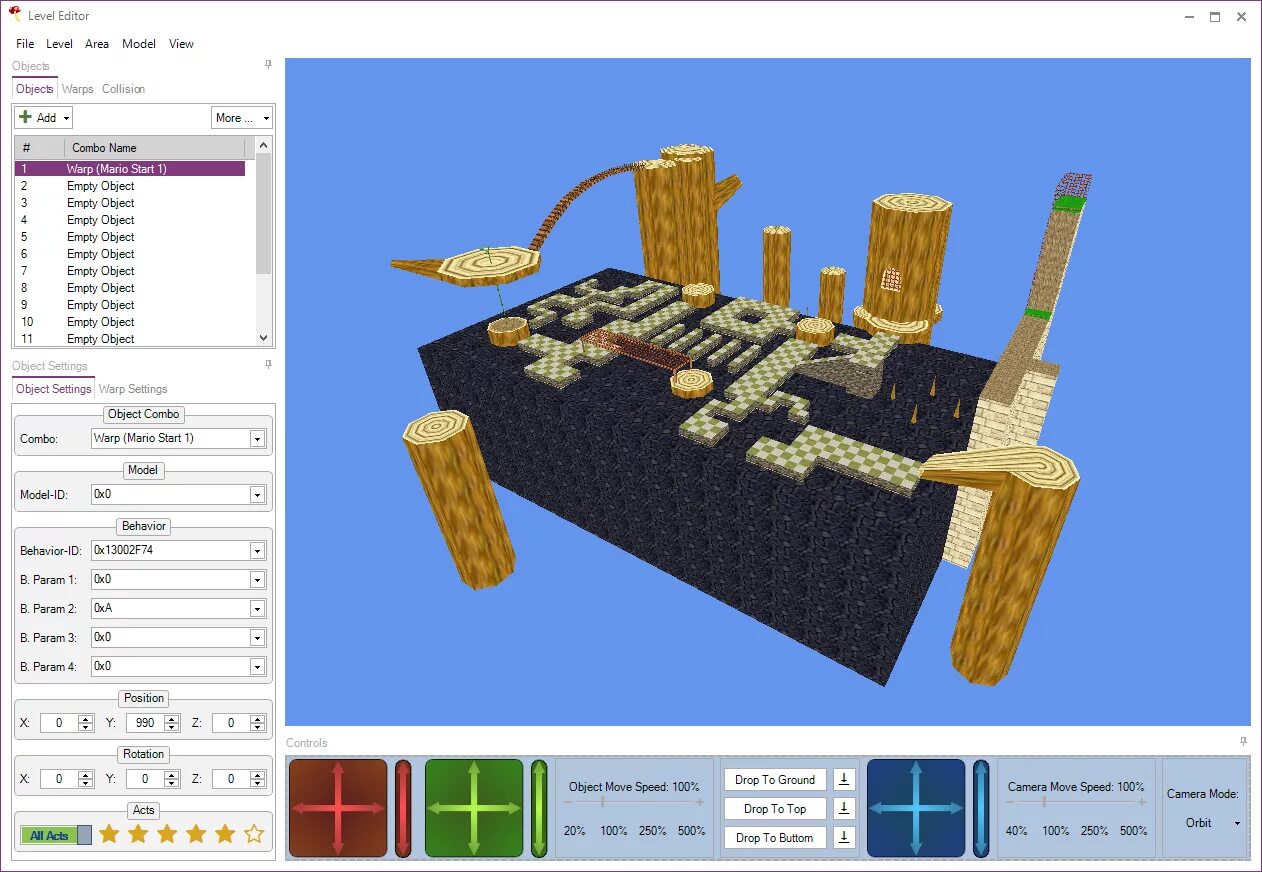Toggle the fifth act star
This screenshot has height=872, width=1262.
pos(225,833)
